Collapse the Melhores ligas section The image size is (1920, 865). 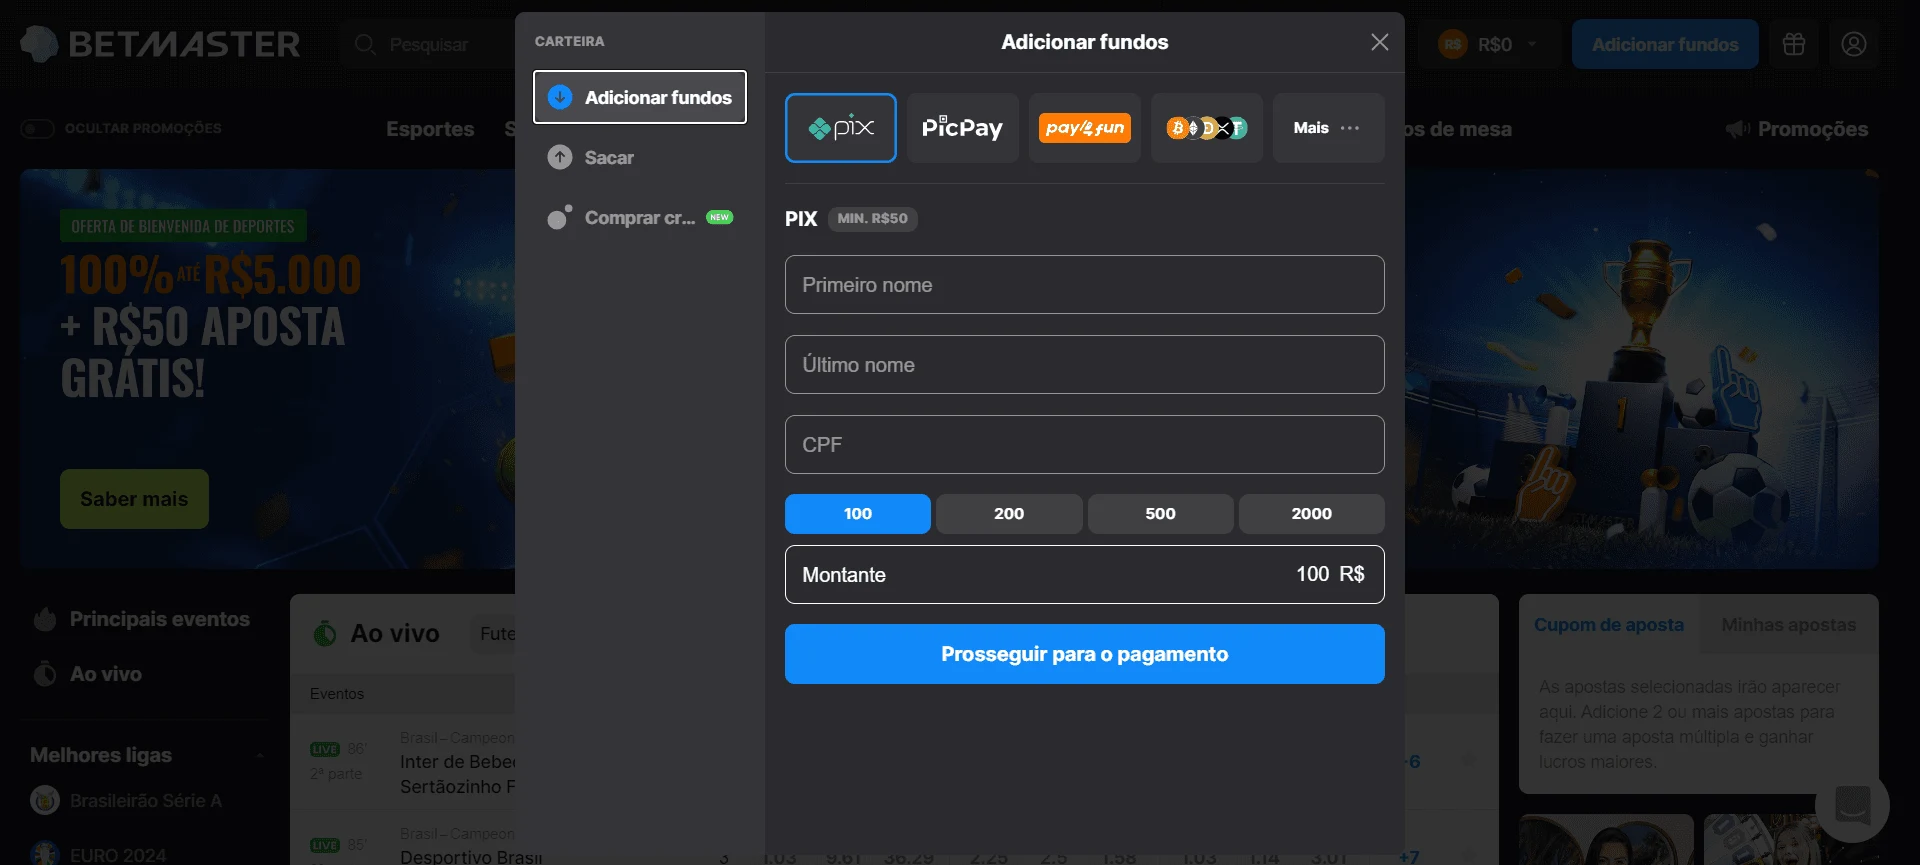(260, 755)
